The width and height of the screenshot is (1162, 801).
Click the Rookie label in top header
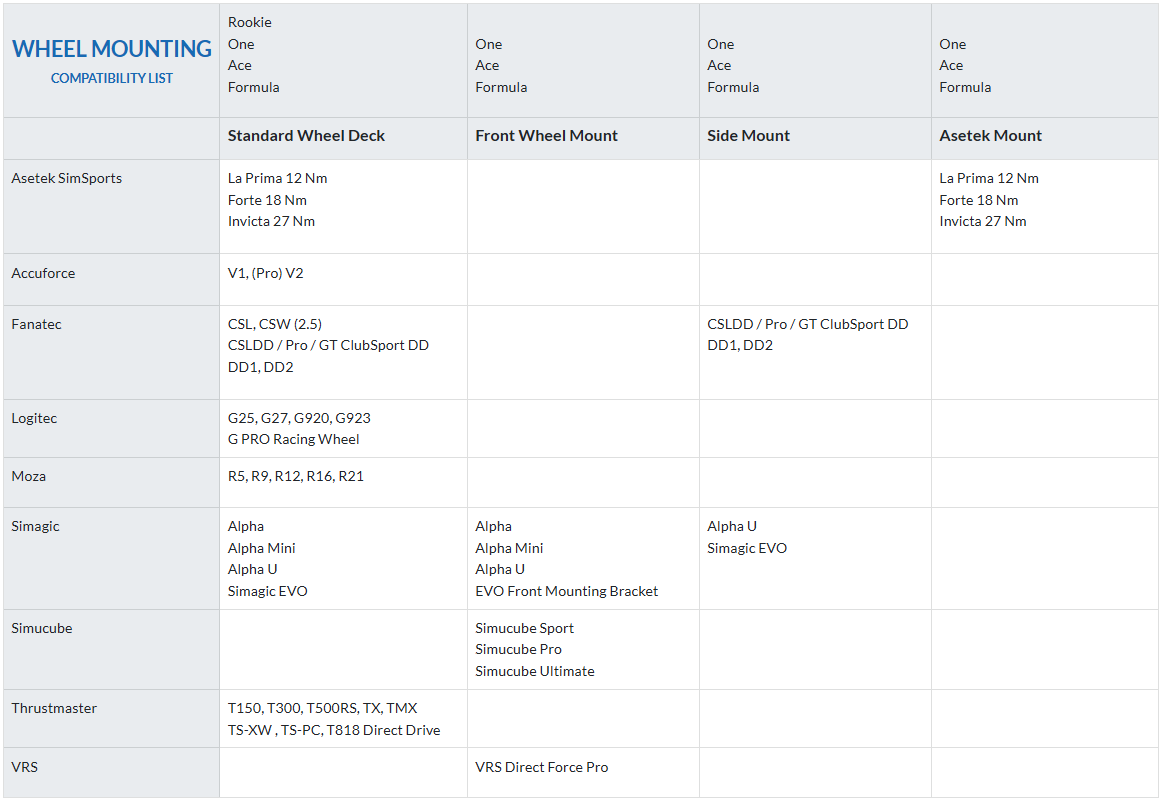click(x=250, y=22)
